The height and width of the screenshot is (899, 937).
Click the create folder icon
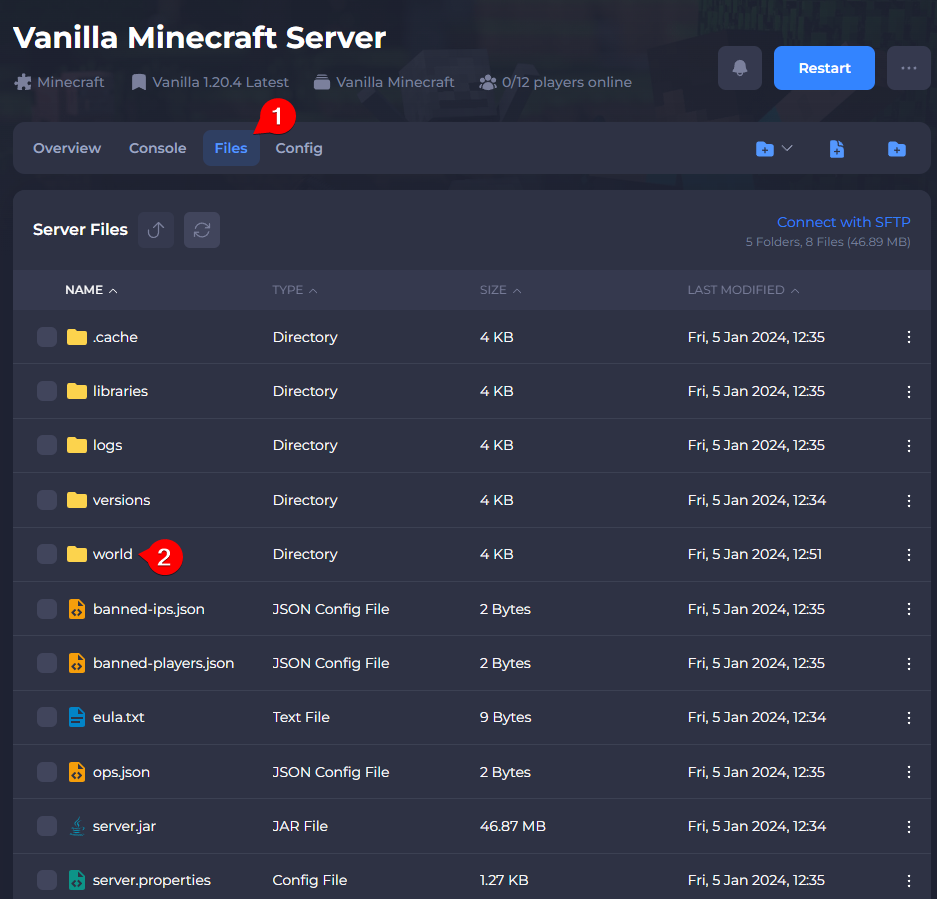pos(896,149)
